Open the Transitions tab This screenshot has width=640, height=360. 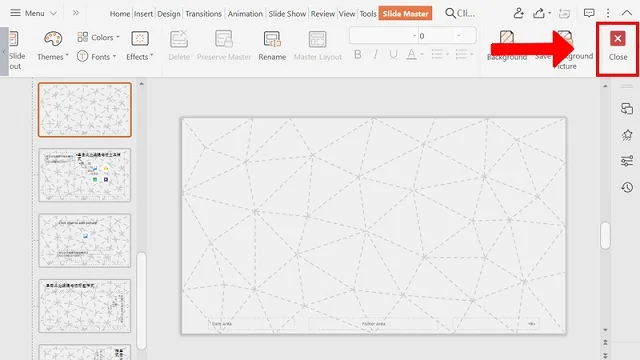click(203, 14)
